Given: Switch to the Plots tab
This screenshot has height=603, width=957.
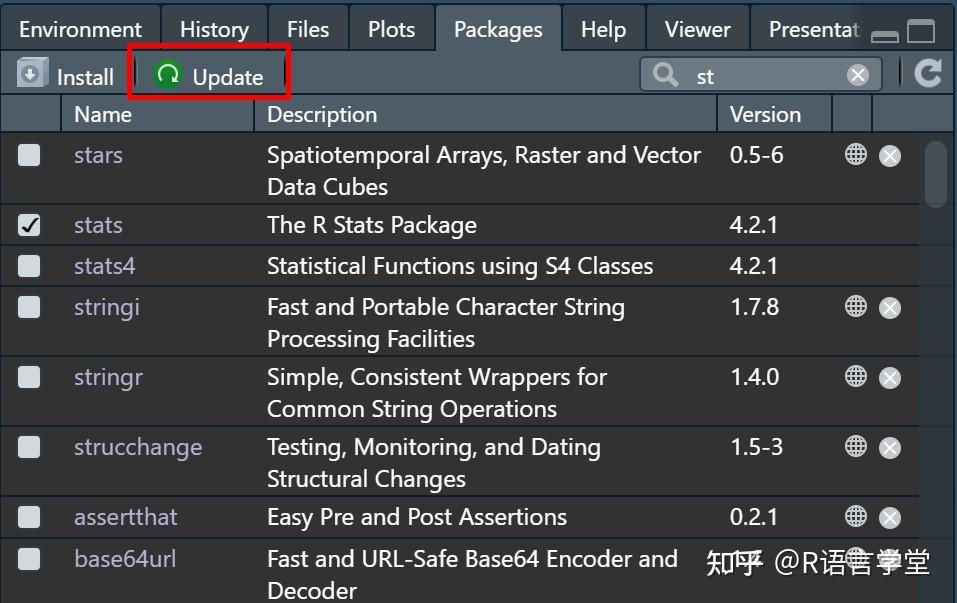Looking at the screenshot, I should [391, 29].
